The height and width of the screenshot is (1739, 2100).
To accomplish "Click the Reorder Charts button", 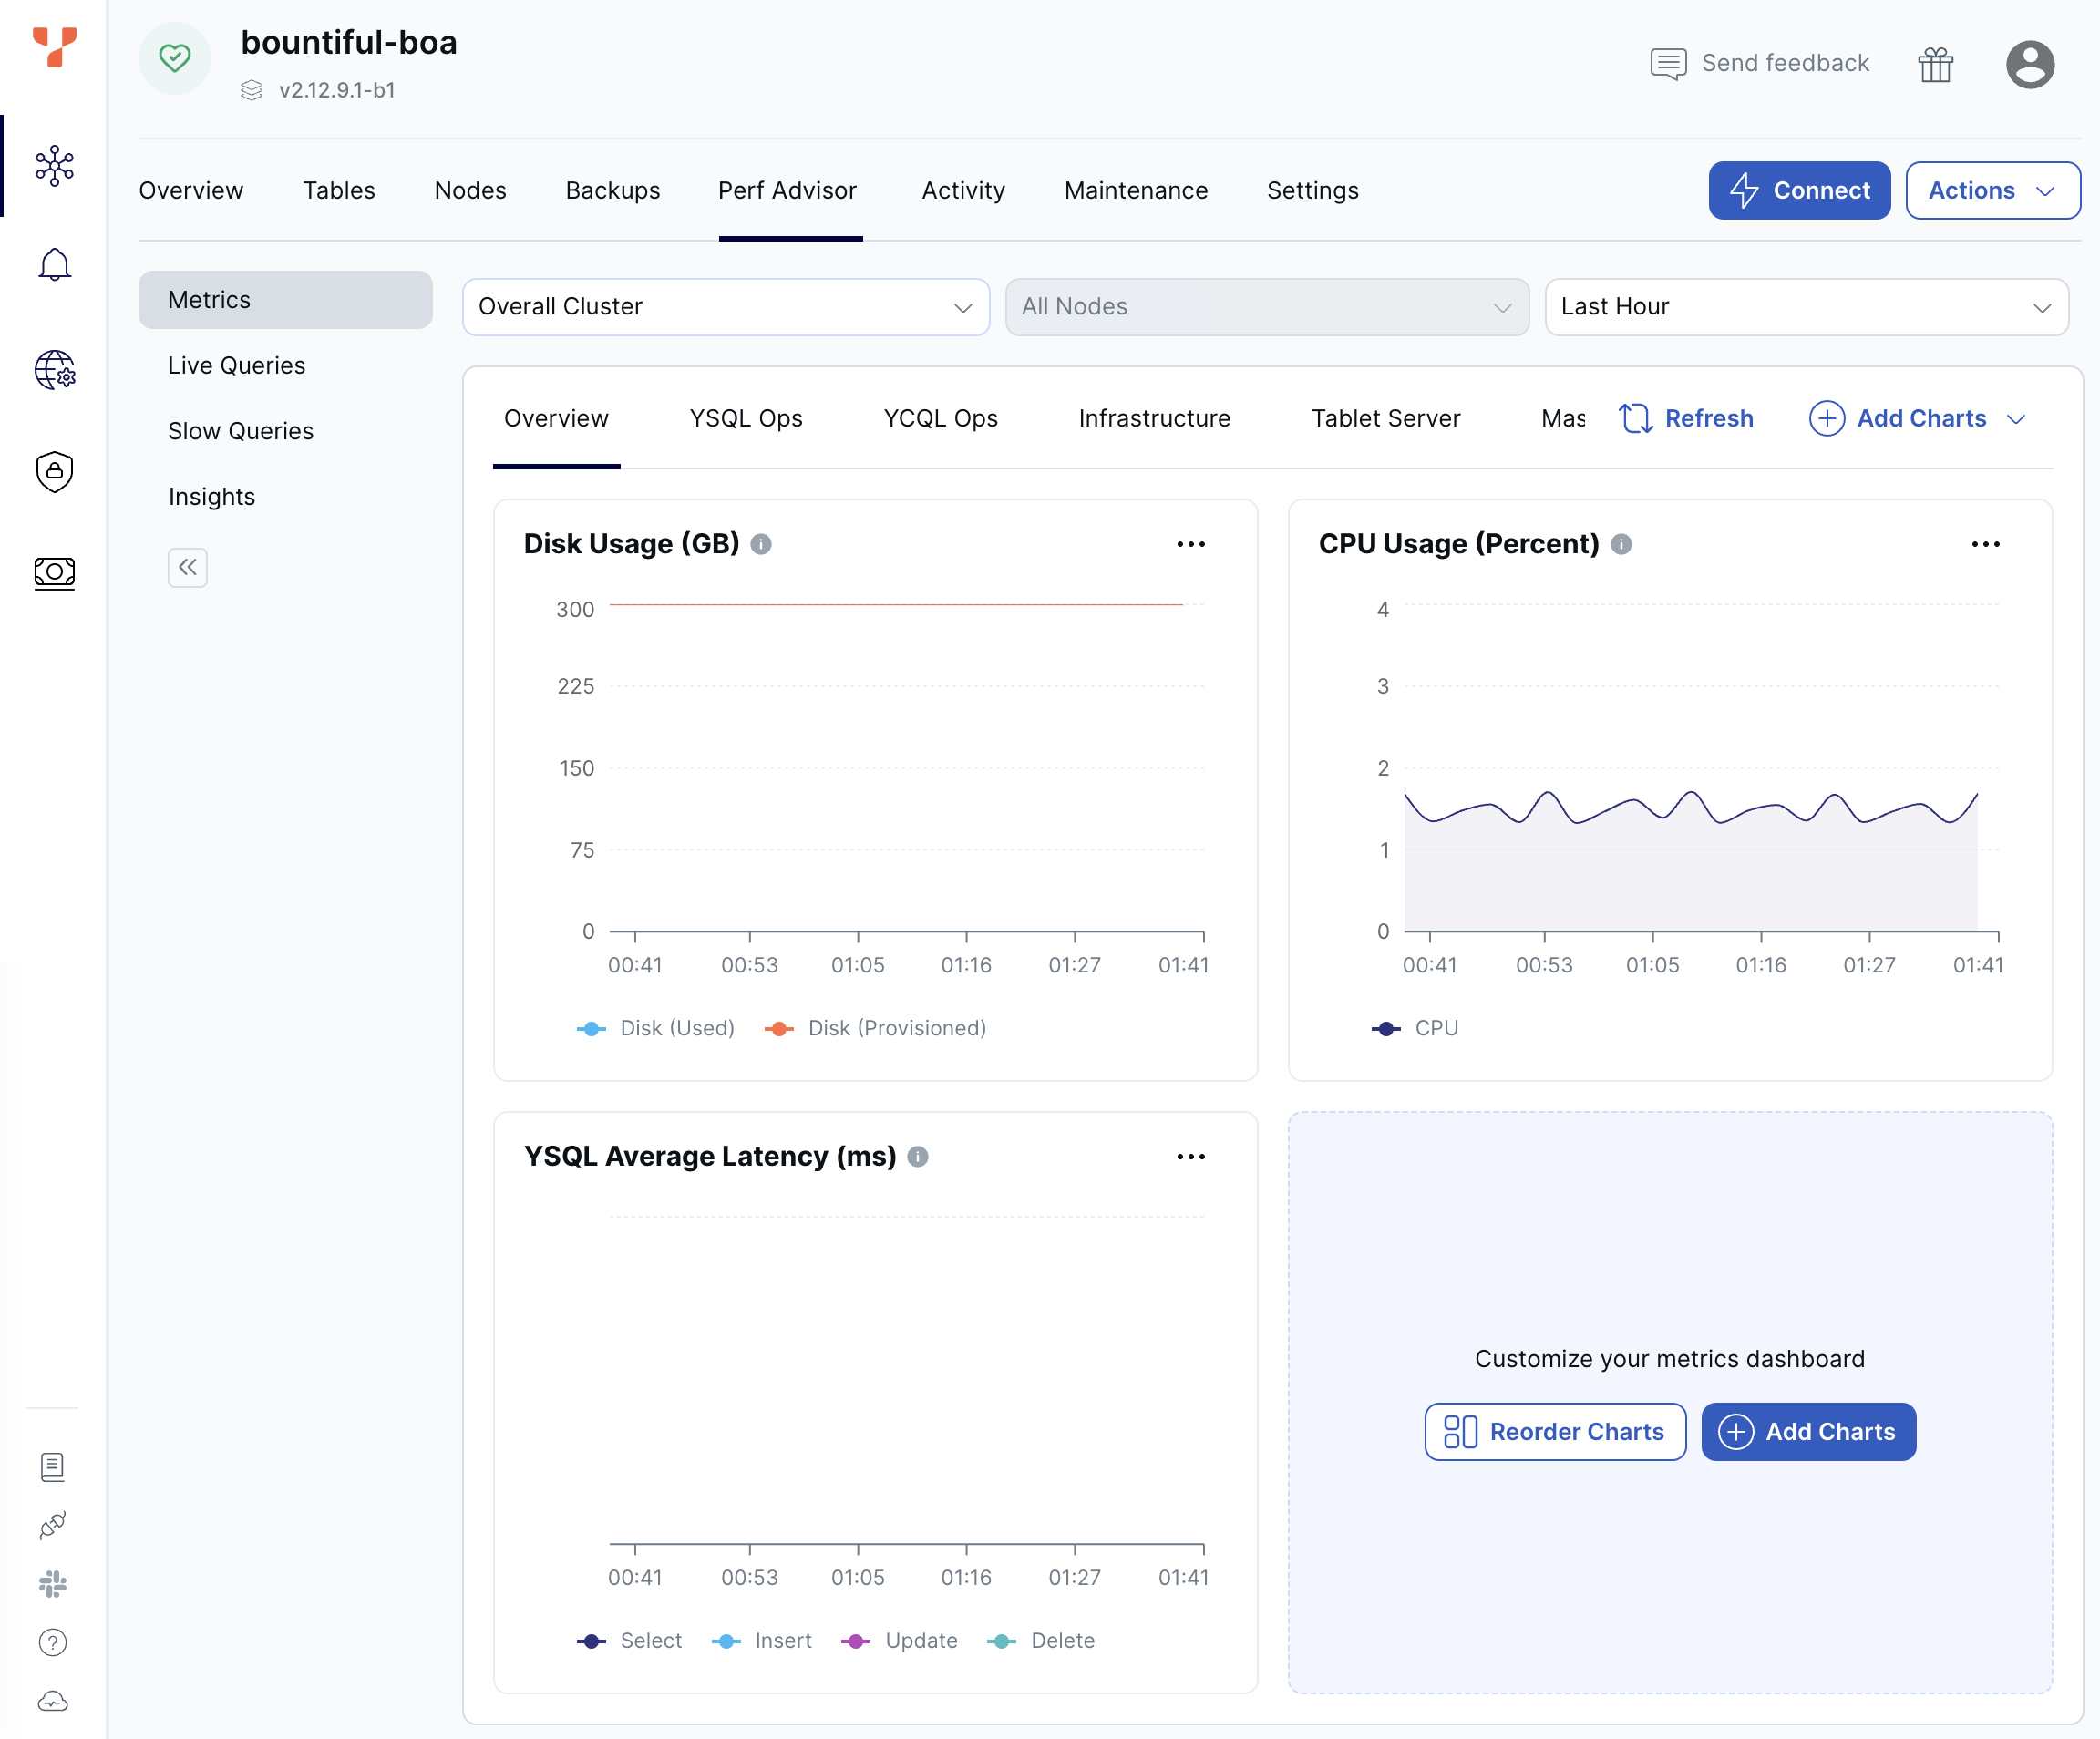I will point(1554,1432).
